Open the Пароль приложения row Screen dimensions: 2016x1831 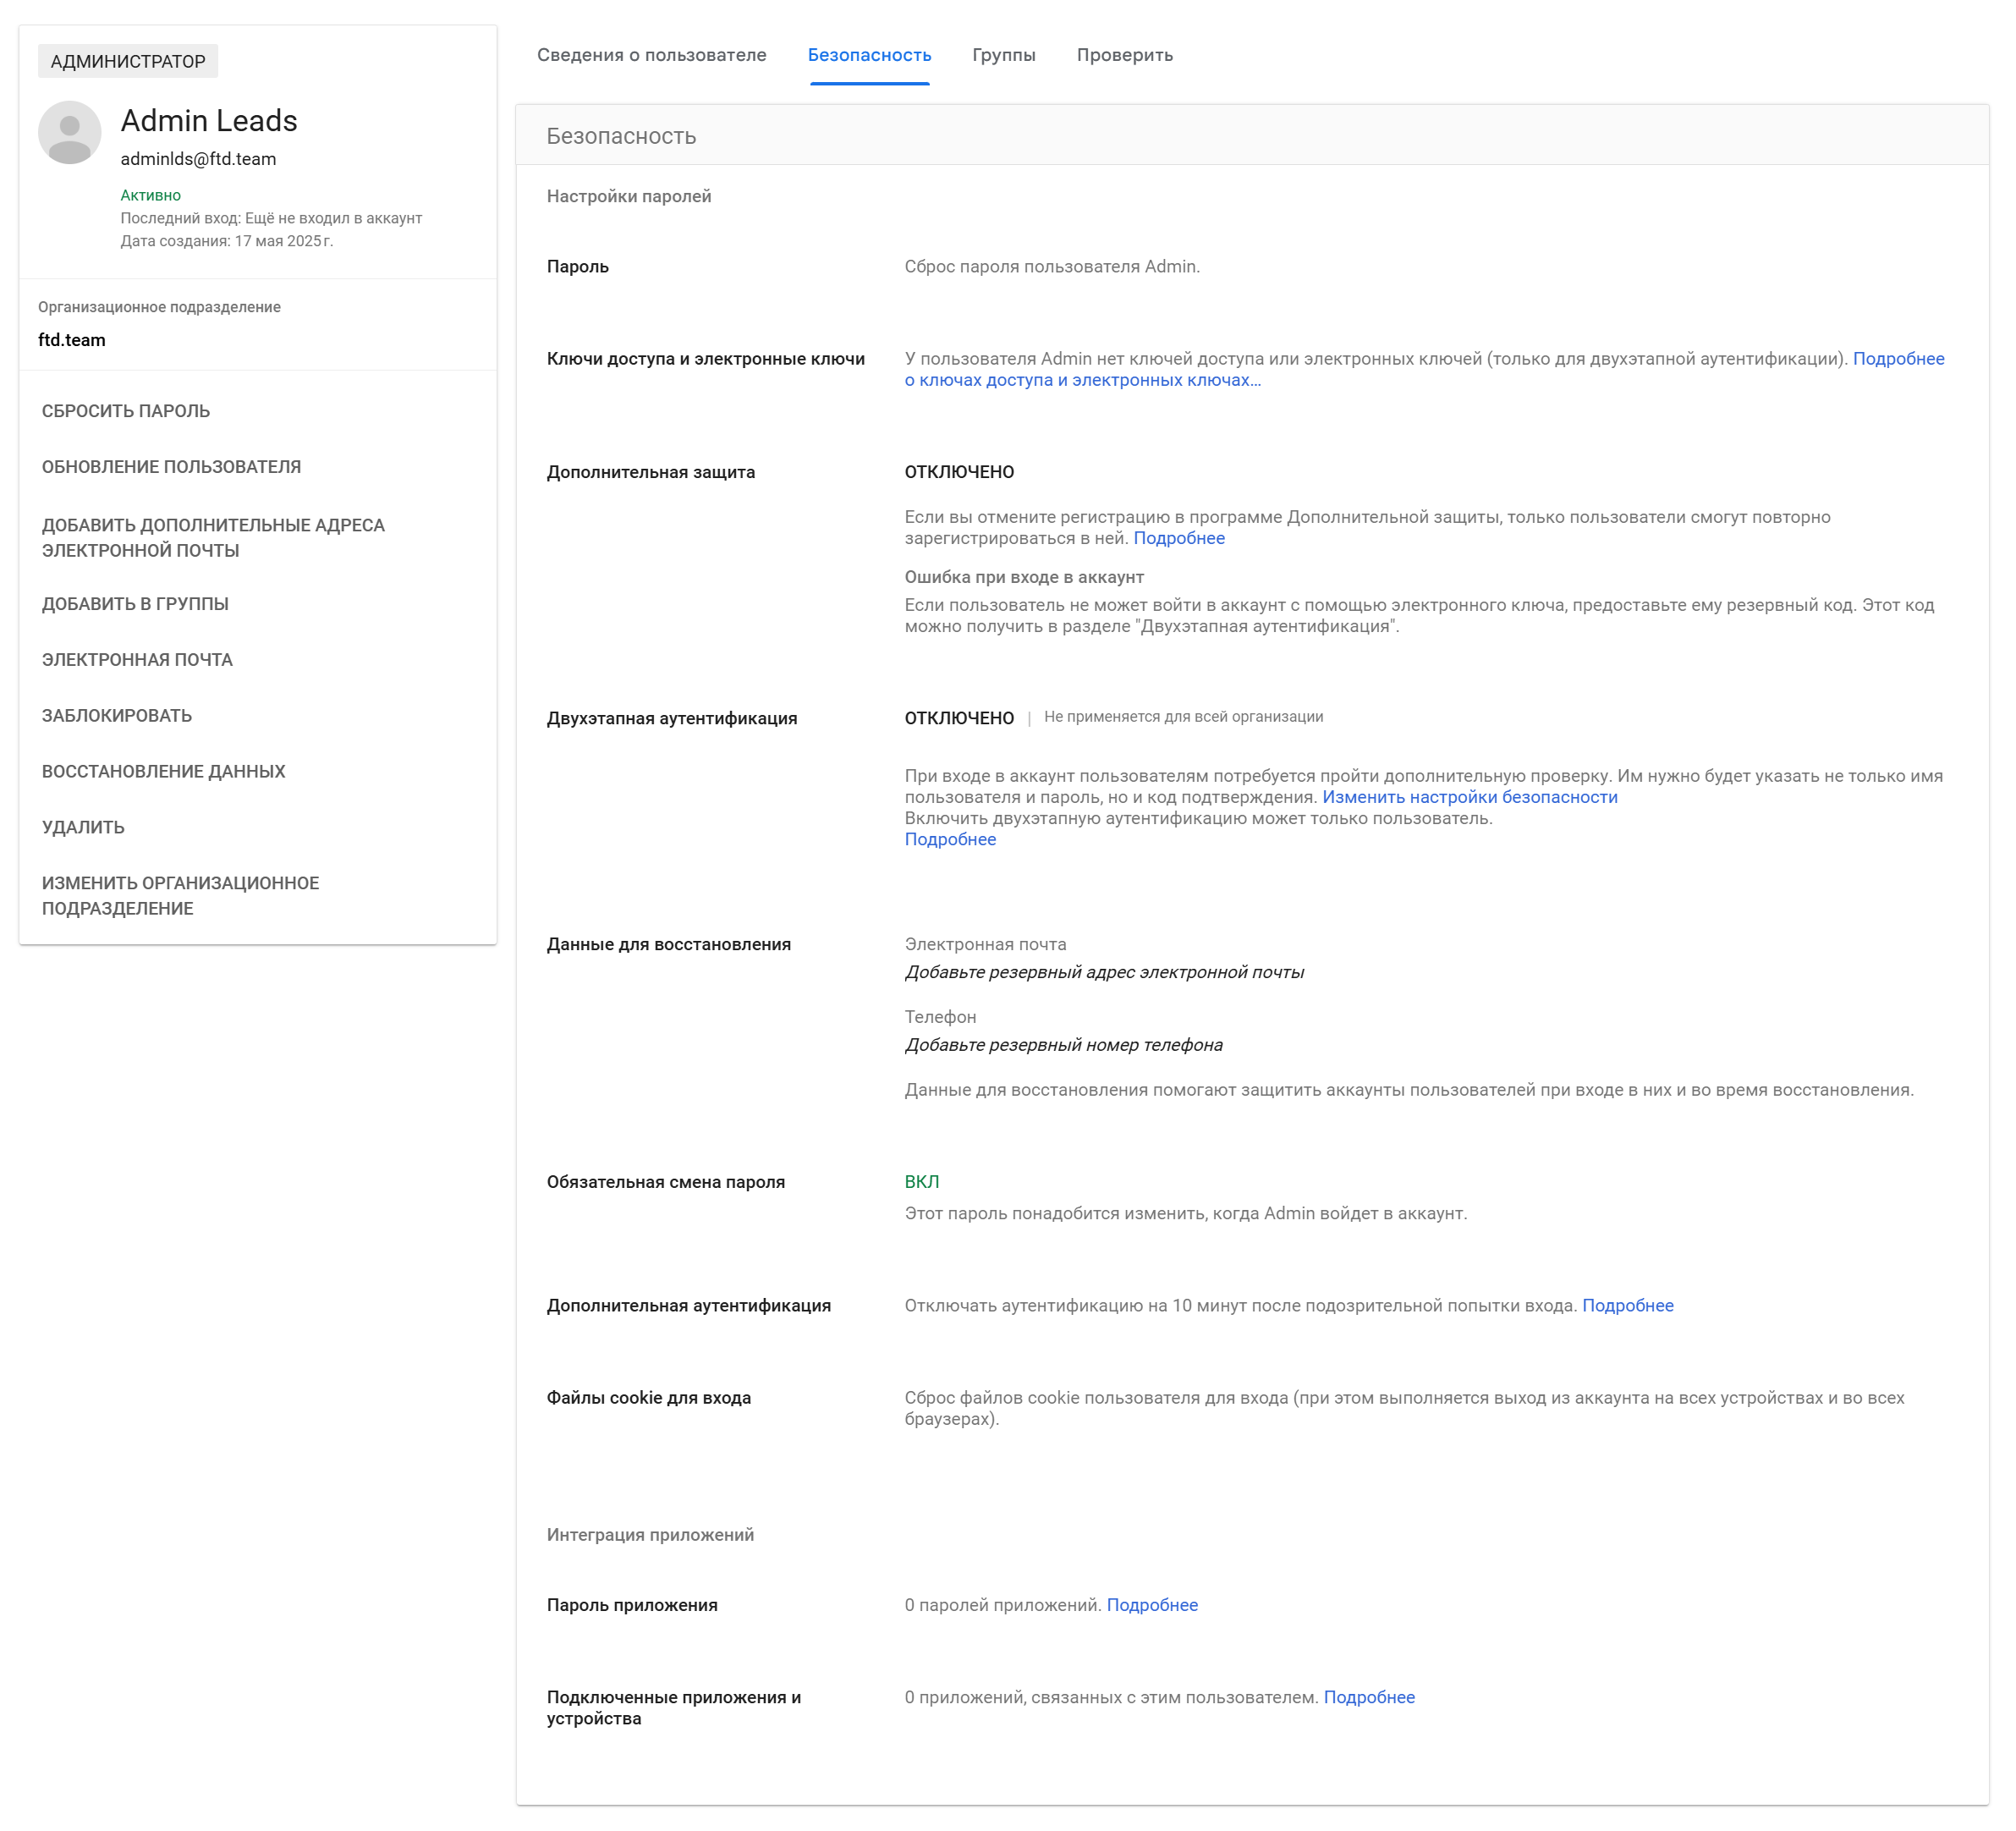coord(1252,1605)
